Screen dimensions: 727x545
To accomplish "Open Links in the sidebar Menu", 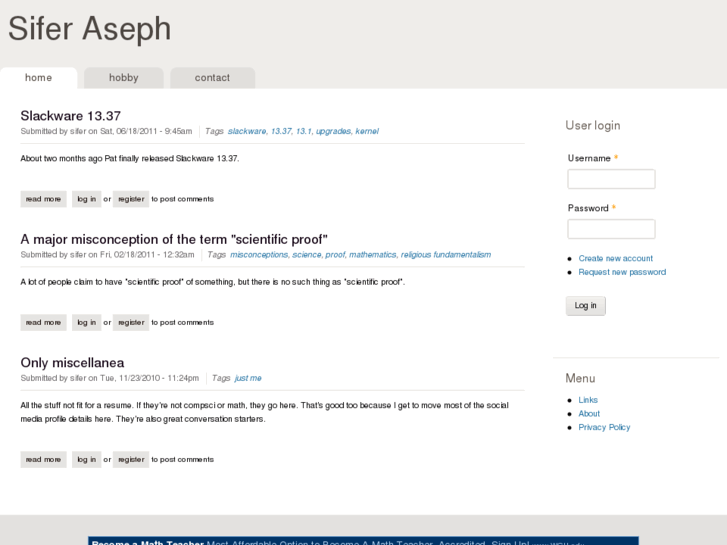I will tap(588, 400).
